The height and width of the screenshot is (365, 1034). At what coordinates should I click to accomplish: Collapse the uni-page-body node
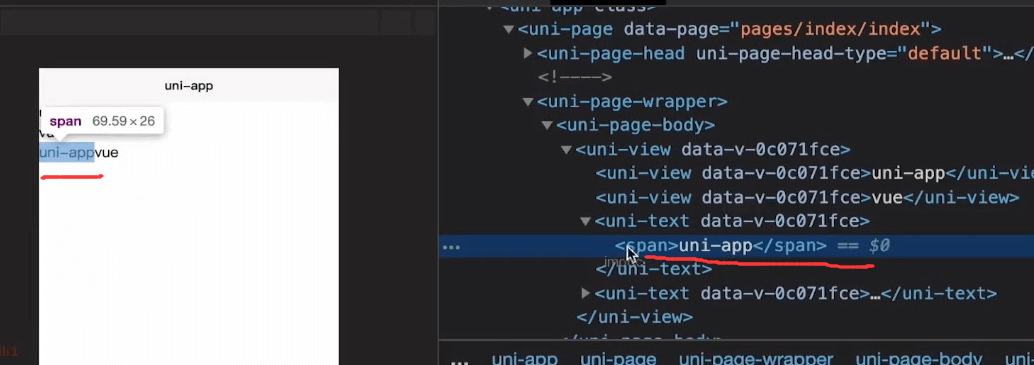(547, 125)
